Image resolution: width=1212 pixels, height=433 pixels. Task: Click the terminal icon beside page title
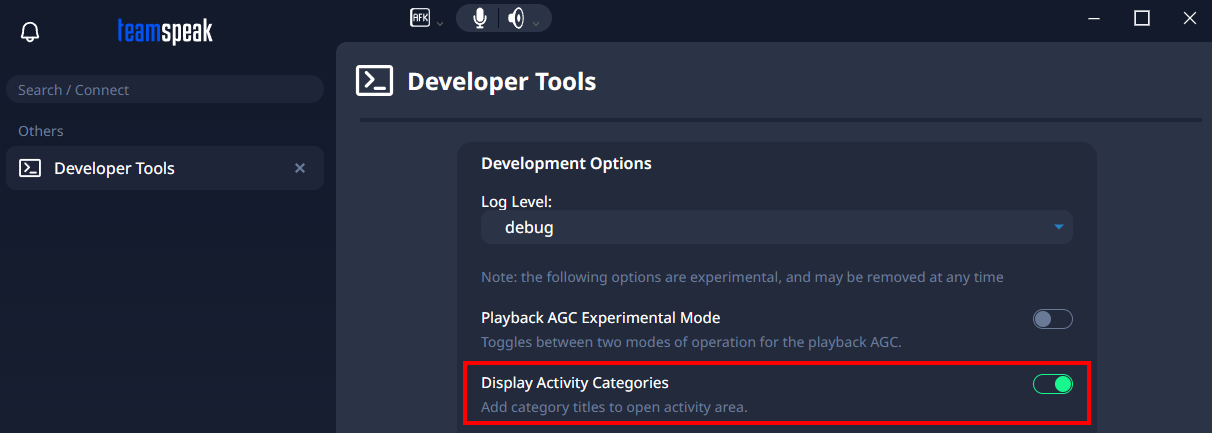coord(374,81)
